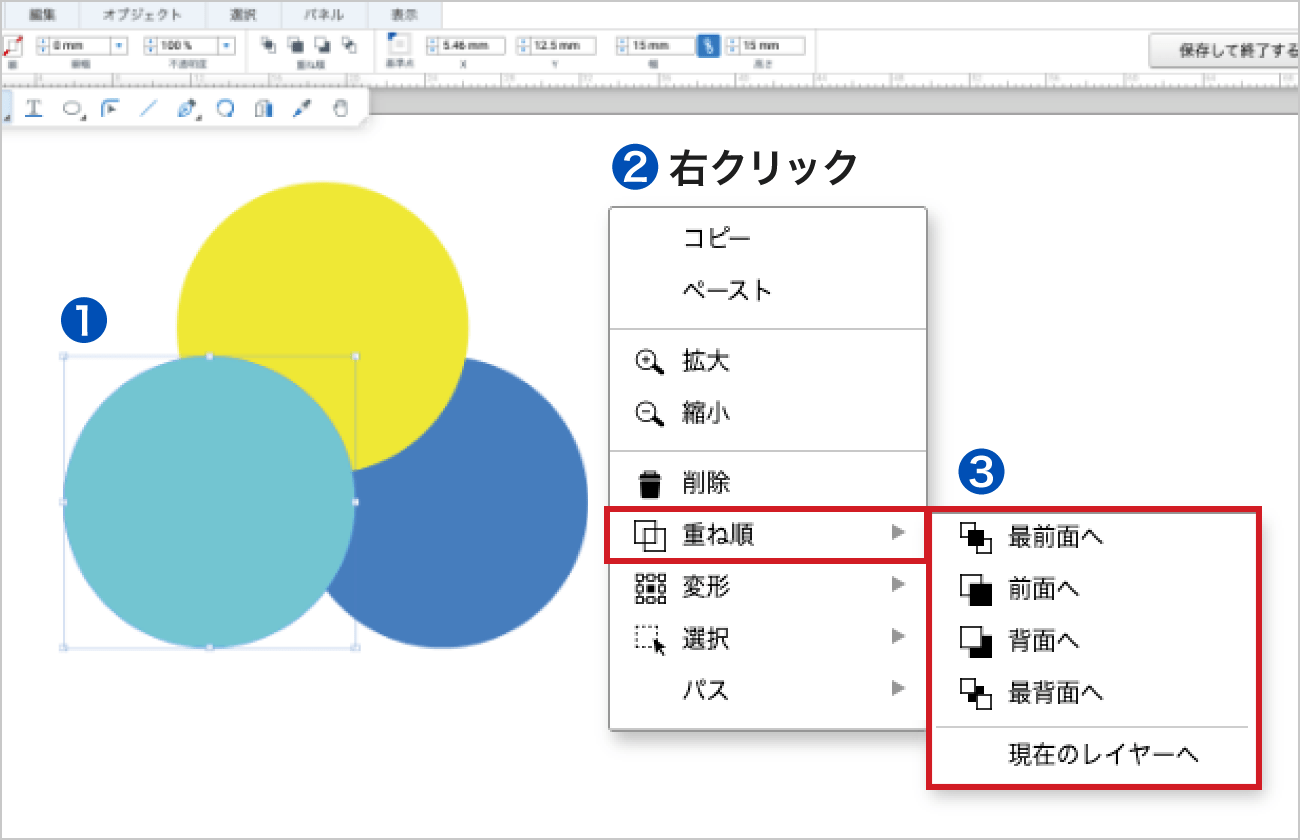
Task: Click the arrow beside 変形
Action: [x=898, y=586]
